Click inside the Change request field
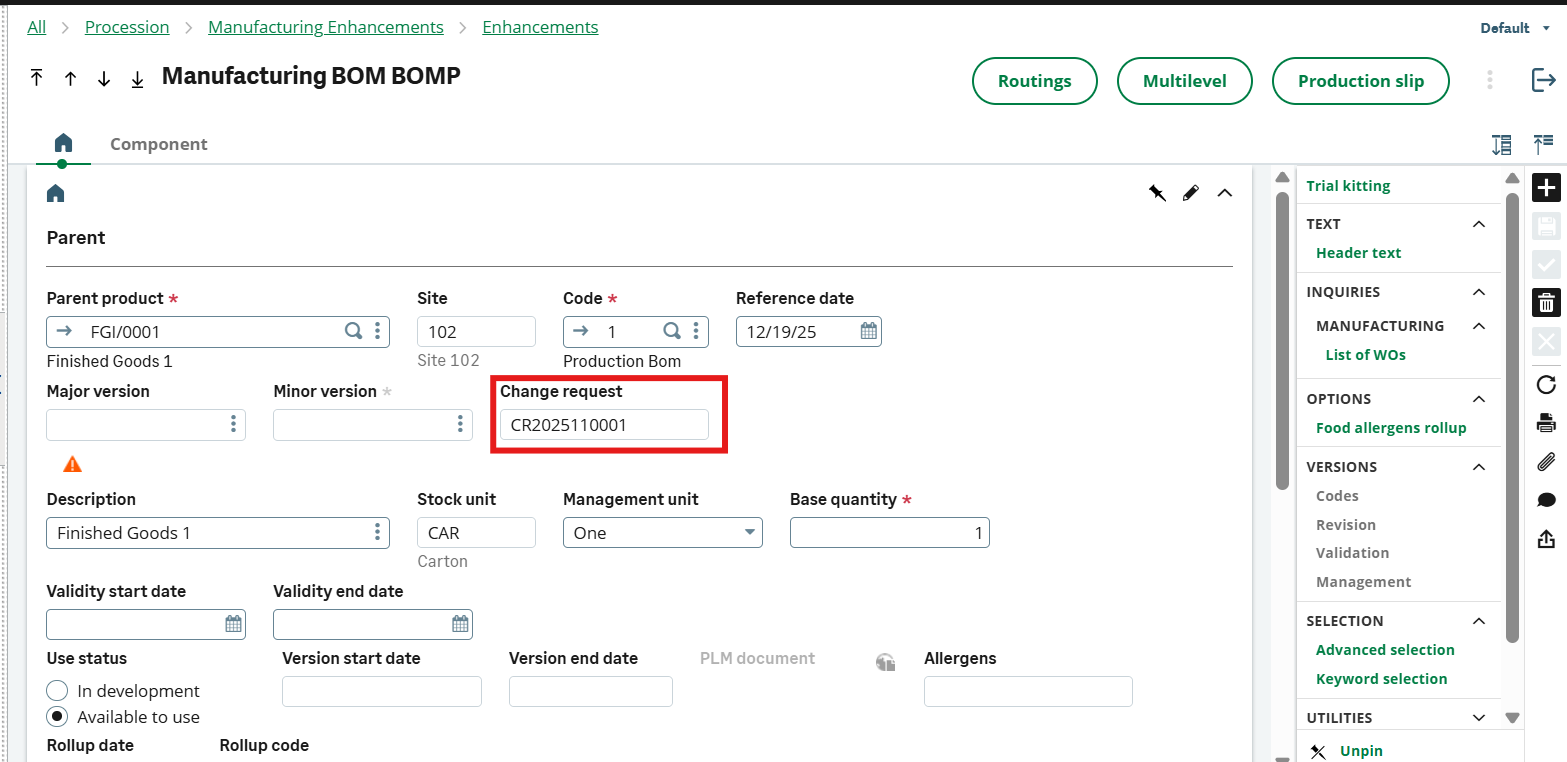 pos(604,424)
